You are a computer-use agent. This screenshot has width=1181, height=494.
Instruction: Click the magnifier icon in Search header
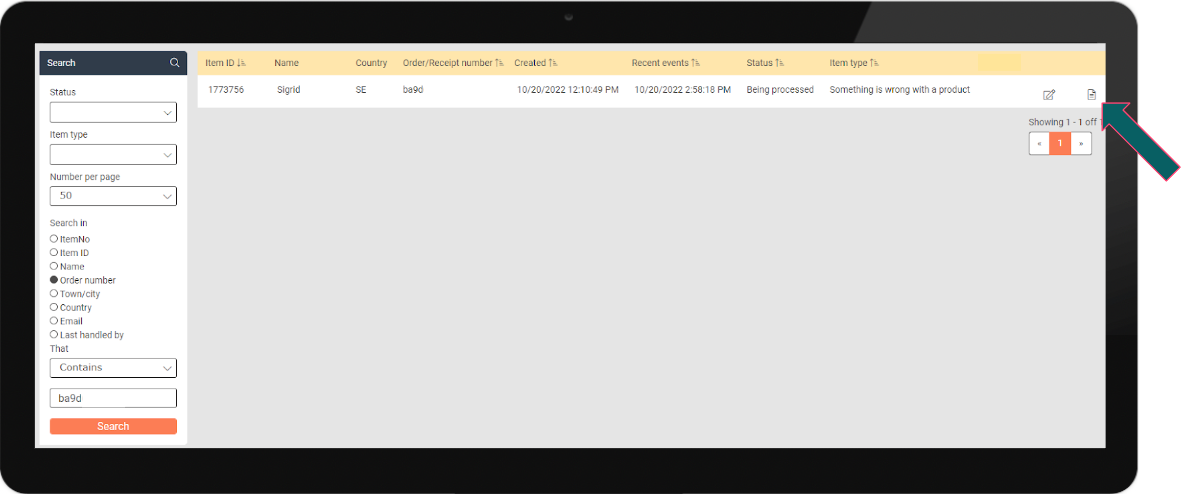point(175,63)
